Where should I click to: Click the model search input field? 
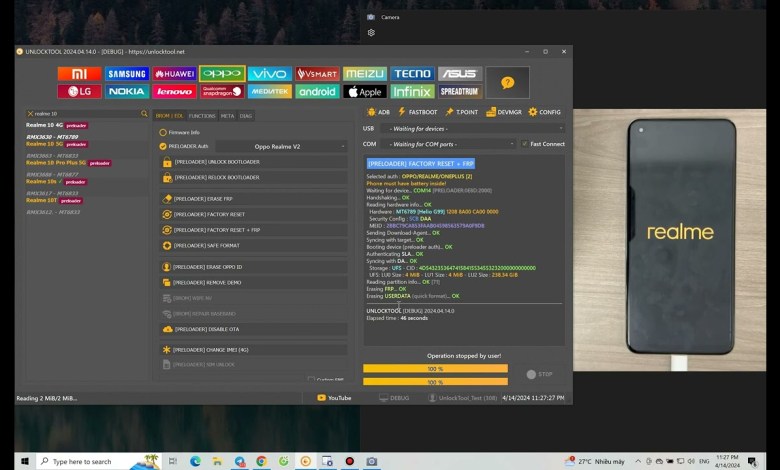[x=87, y=113]
